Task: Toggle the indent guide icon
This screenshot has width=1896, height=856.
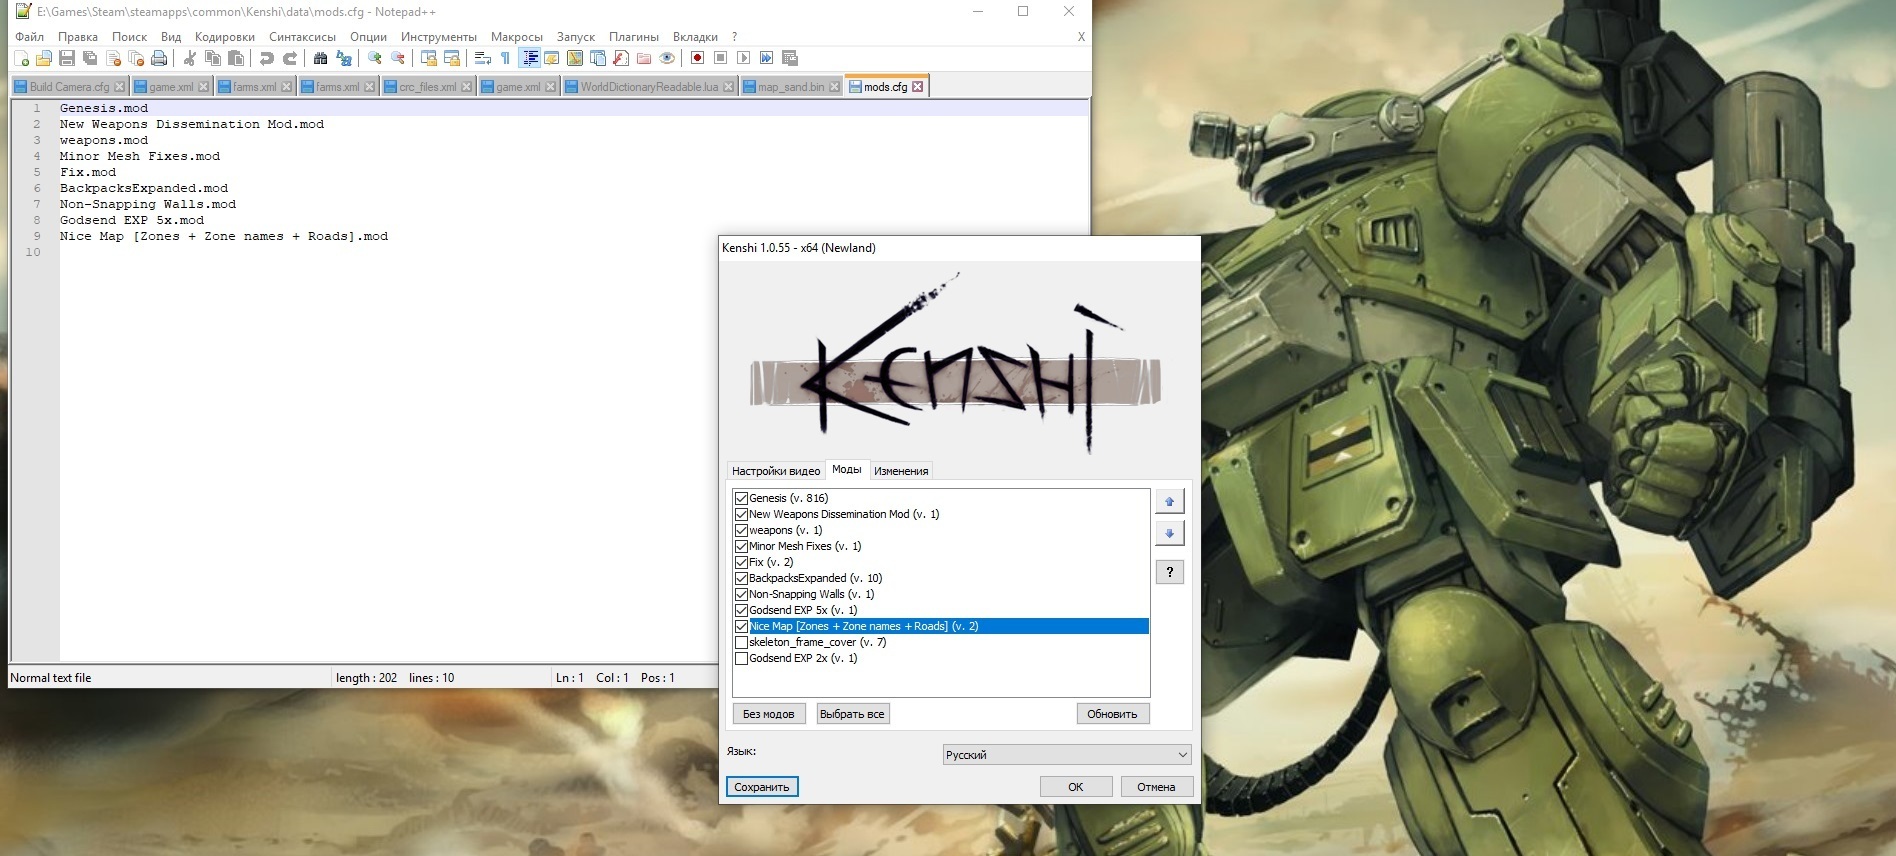Action: [530, 58]
